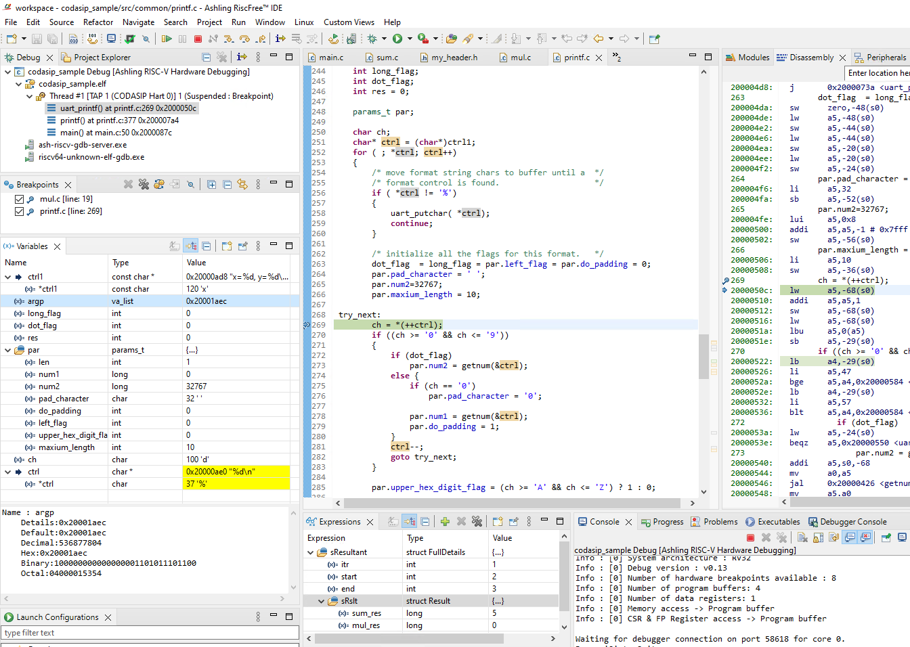The width and height of the screenshot is (910, 647).
Task: Click the yellow highlighted ctrl value cell
Action: coord(236,472)
